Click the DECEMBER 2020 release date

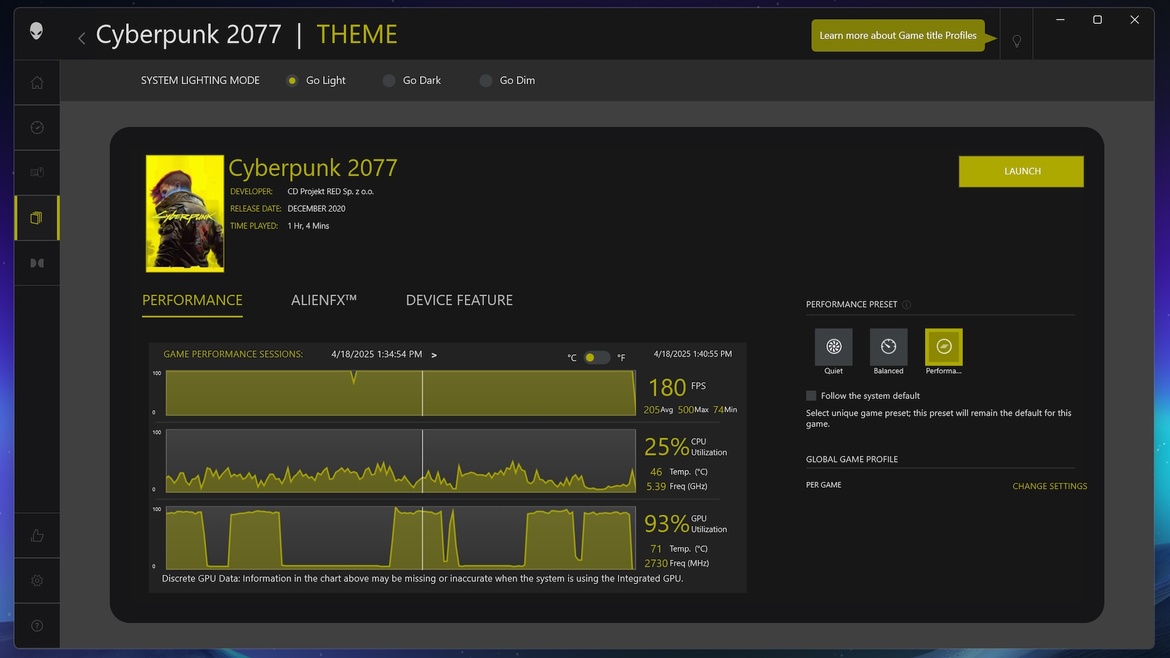(x=316, y=208)
